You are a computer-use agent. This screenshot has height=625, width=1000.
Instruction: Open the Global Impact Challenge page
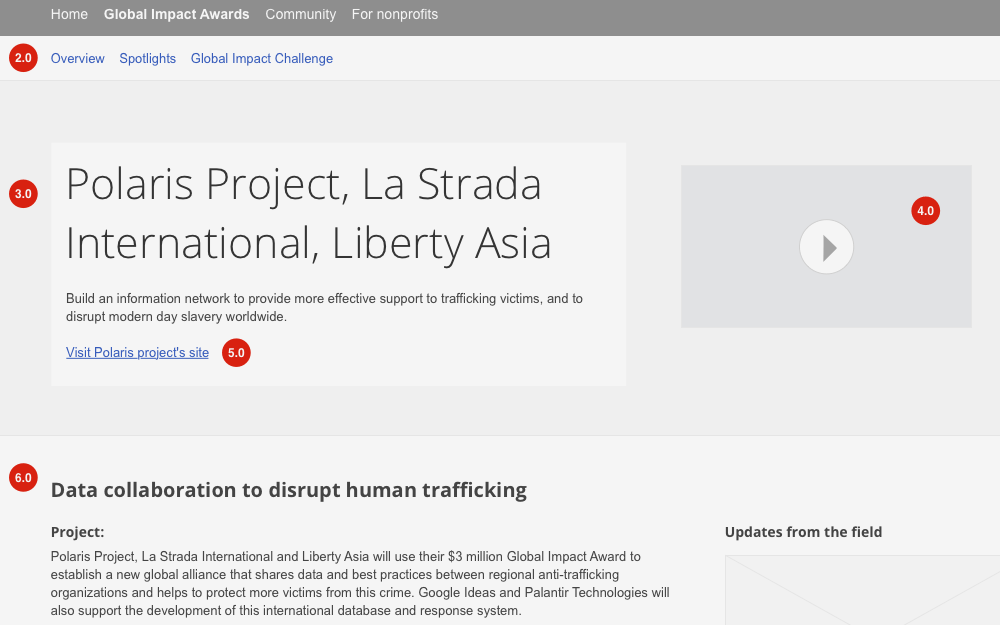click(x=261, y=58)
